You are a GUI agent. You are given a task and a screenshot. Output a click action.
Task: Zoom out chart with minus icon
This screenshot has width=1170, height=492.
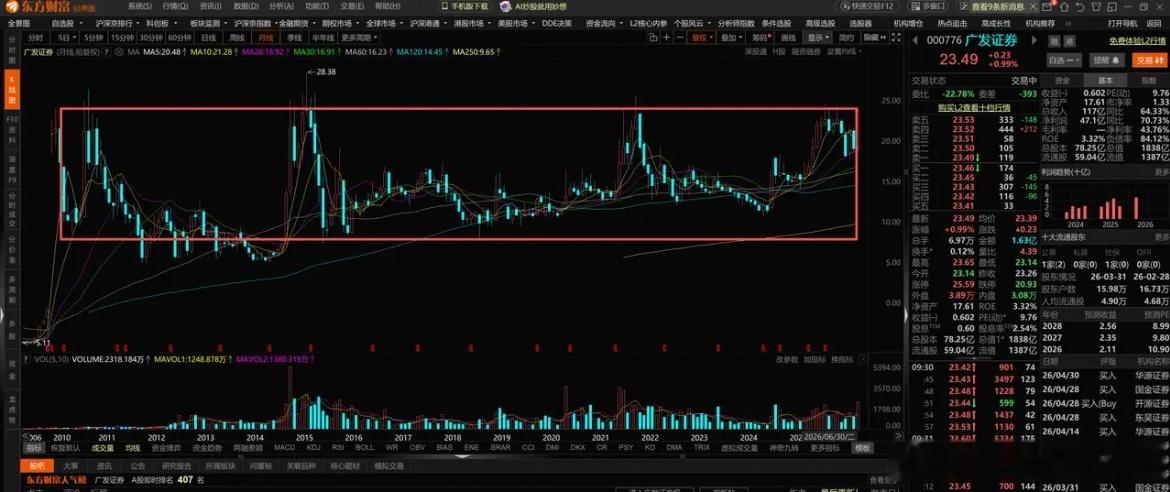(x=680, y=37)
